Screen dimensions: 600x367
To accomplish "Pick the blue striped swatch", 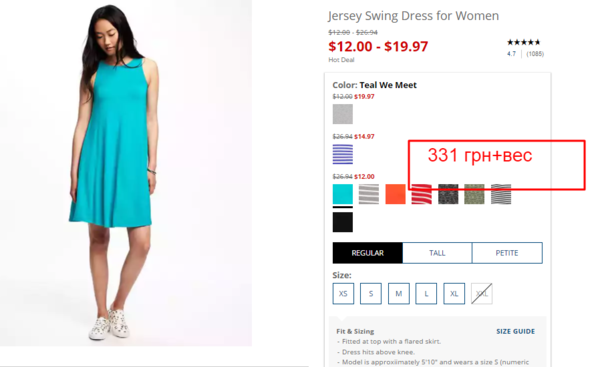I will pos(342,154).
